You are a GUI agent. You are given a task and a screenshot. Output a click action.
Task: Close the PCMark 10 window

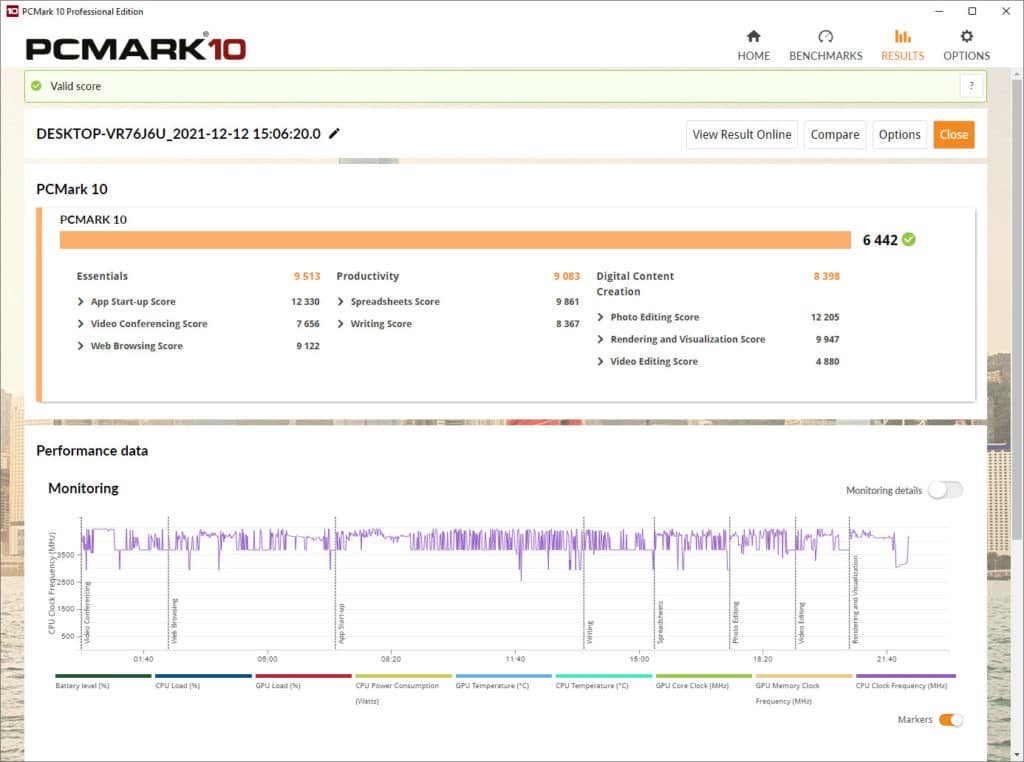coord(1006,11)
